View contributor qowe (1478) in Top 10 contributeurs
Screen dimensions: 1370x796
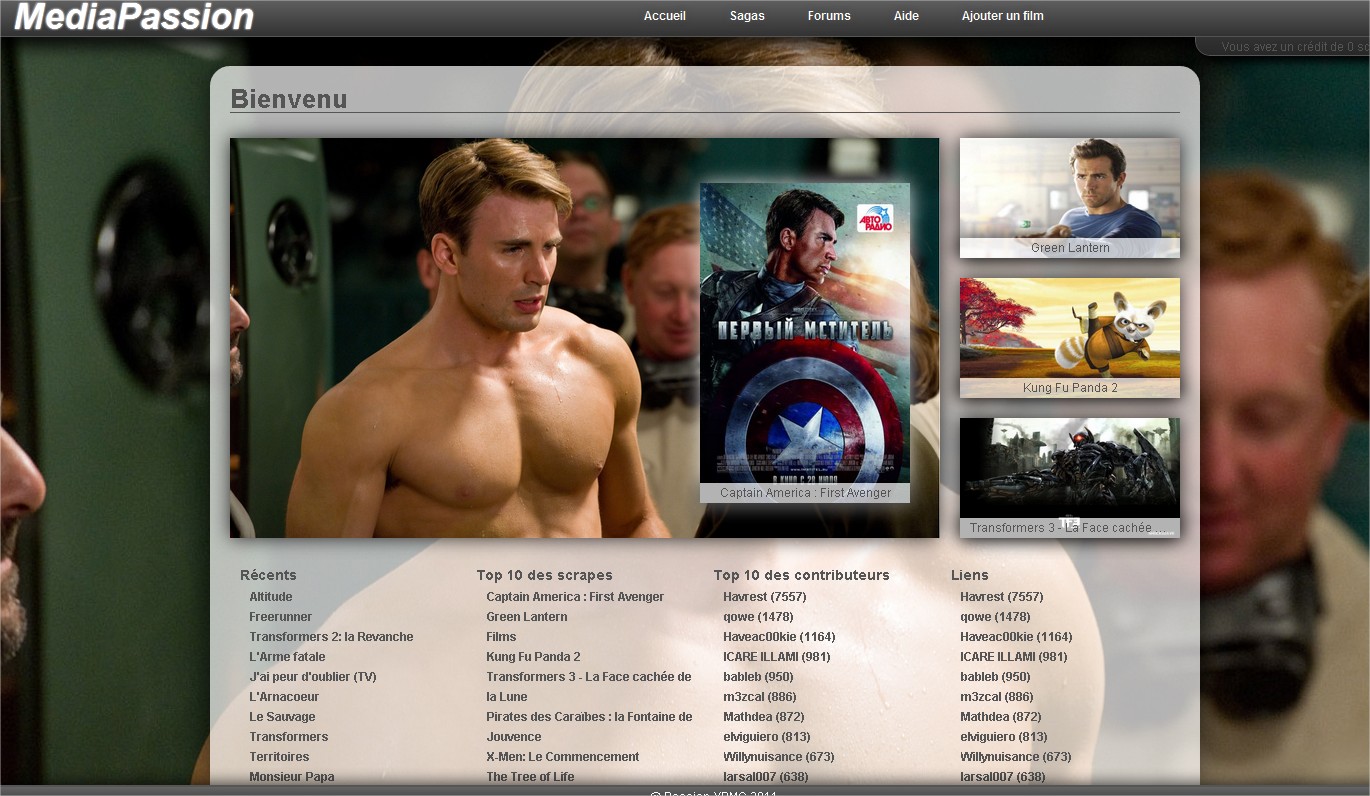pos(758,617)
